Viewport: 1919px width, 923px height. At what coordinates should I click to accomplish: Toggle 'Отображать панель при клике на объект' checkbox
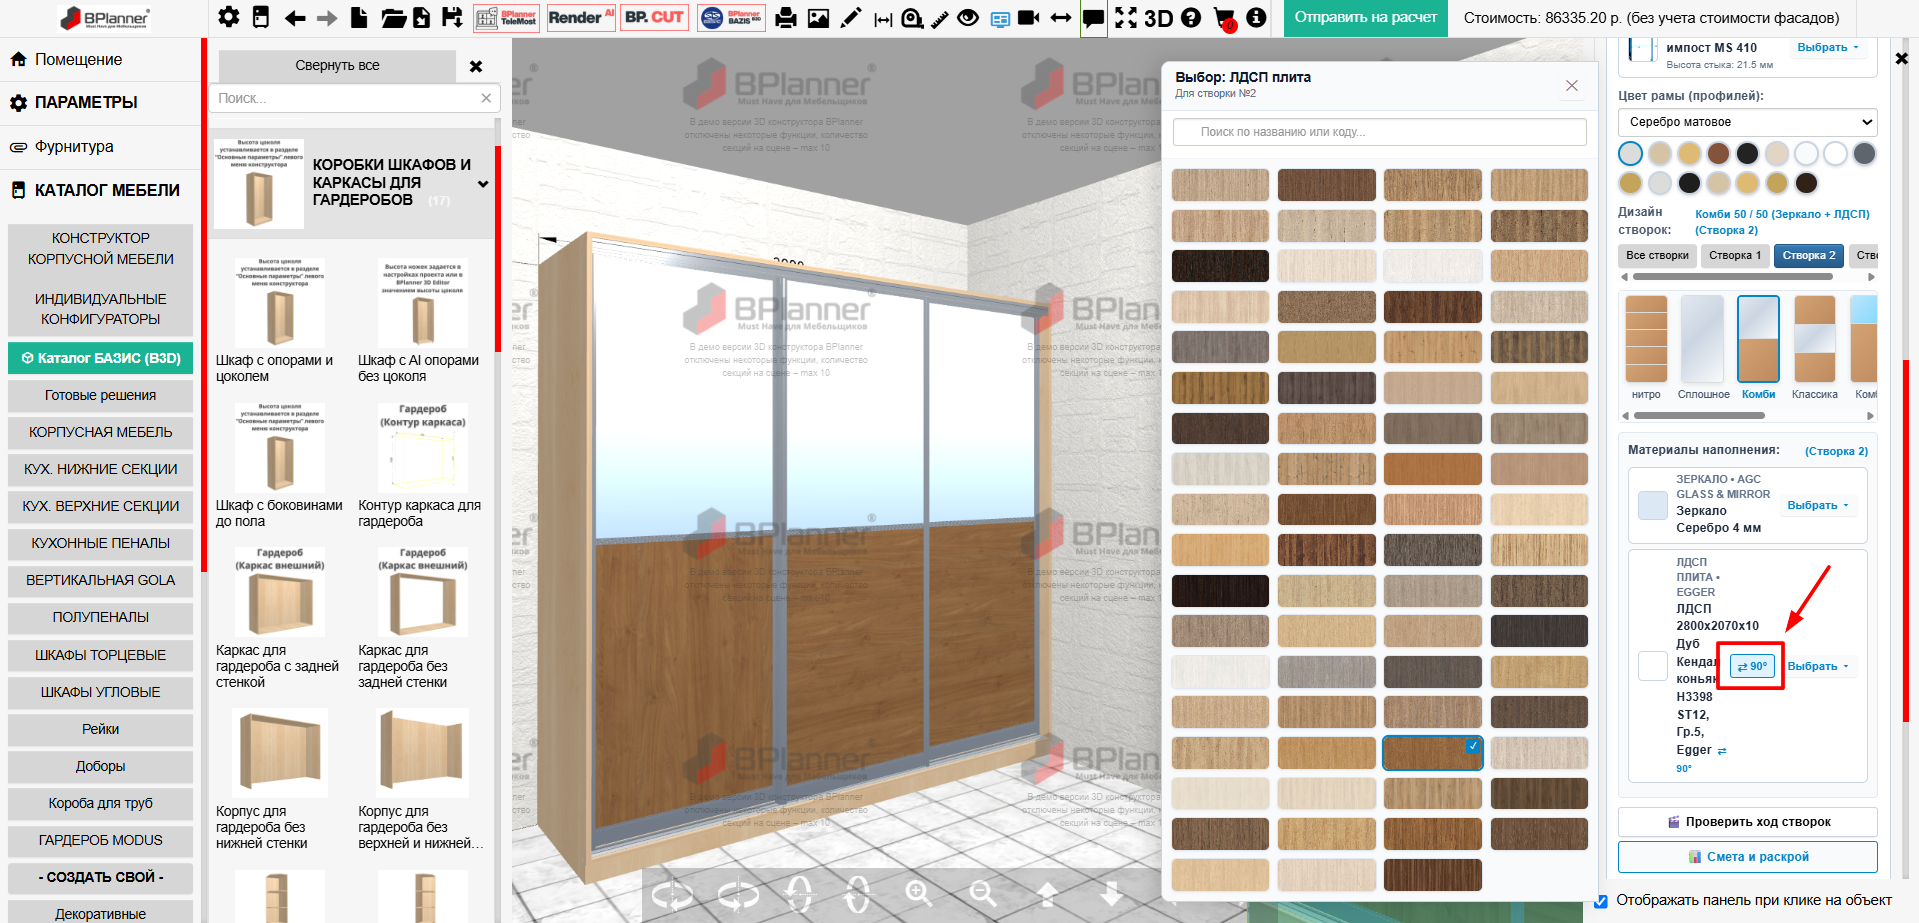[x=1600, y=901]
